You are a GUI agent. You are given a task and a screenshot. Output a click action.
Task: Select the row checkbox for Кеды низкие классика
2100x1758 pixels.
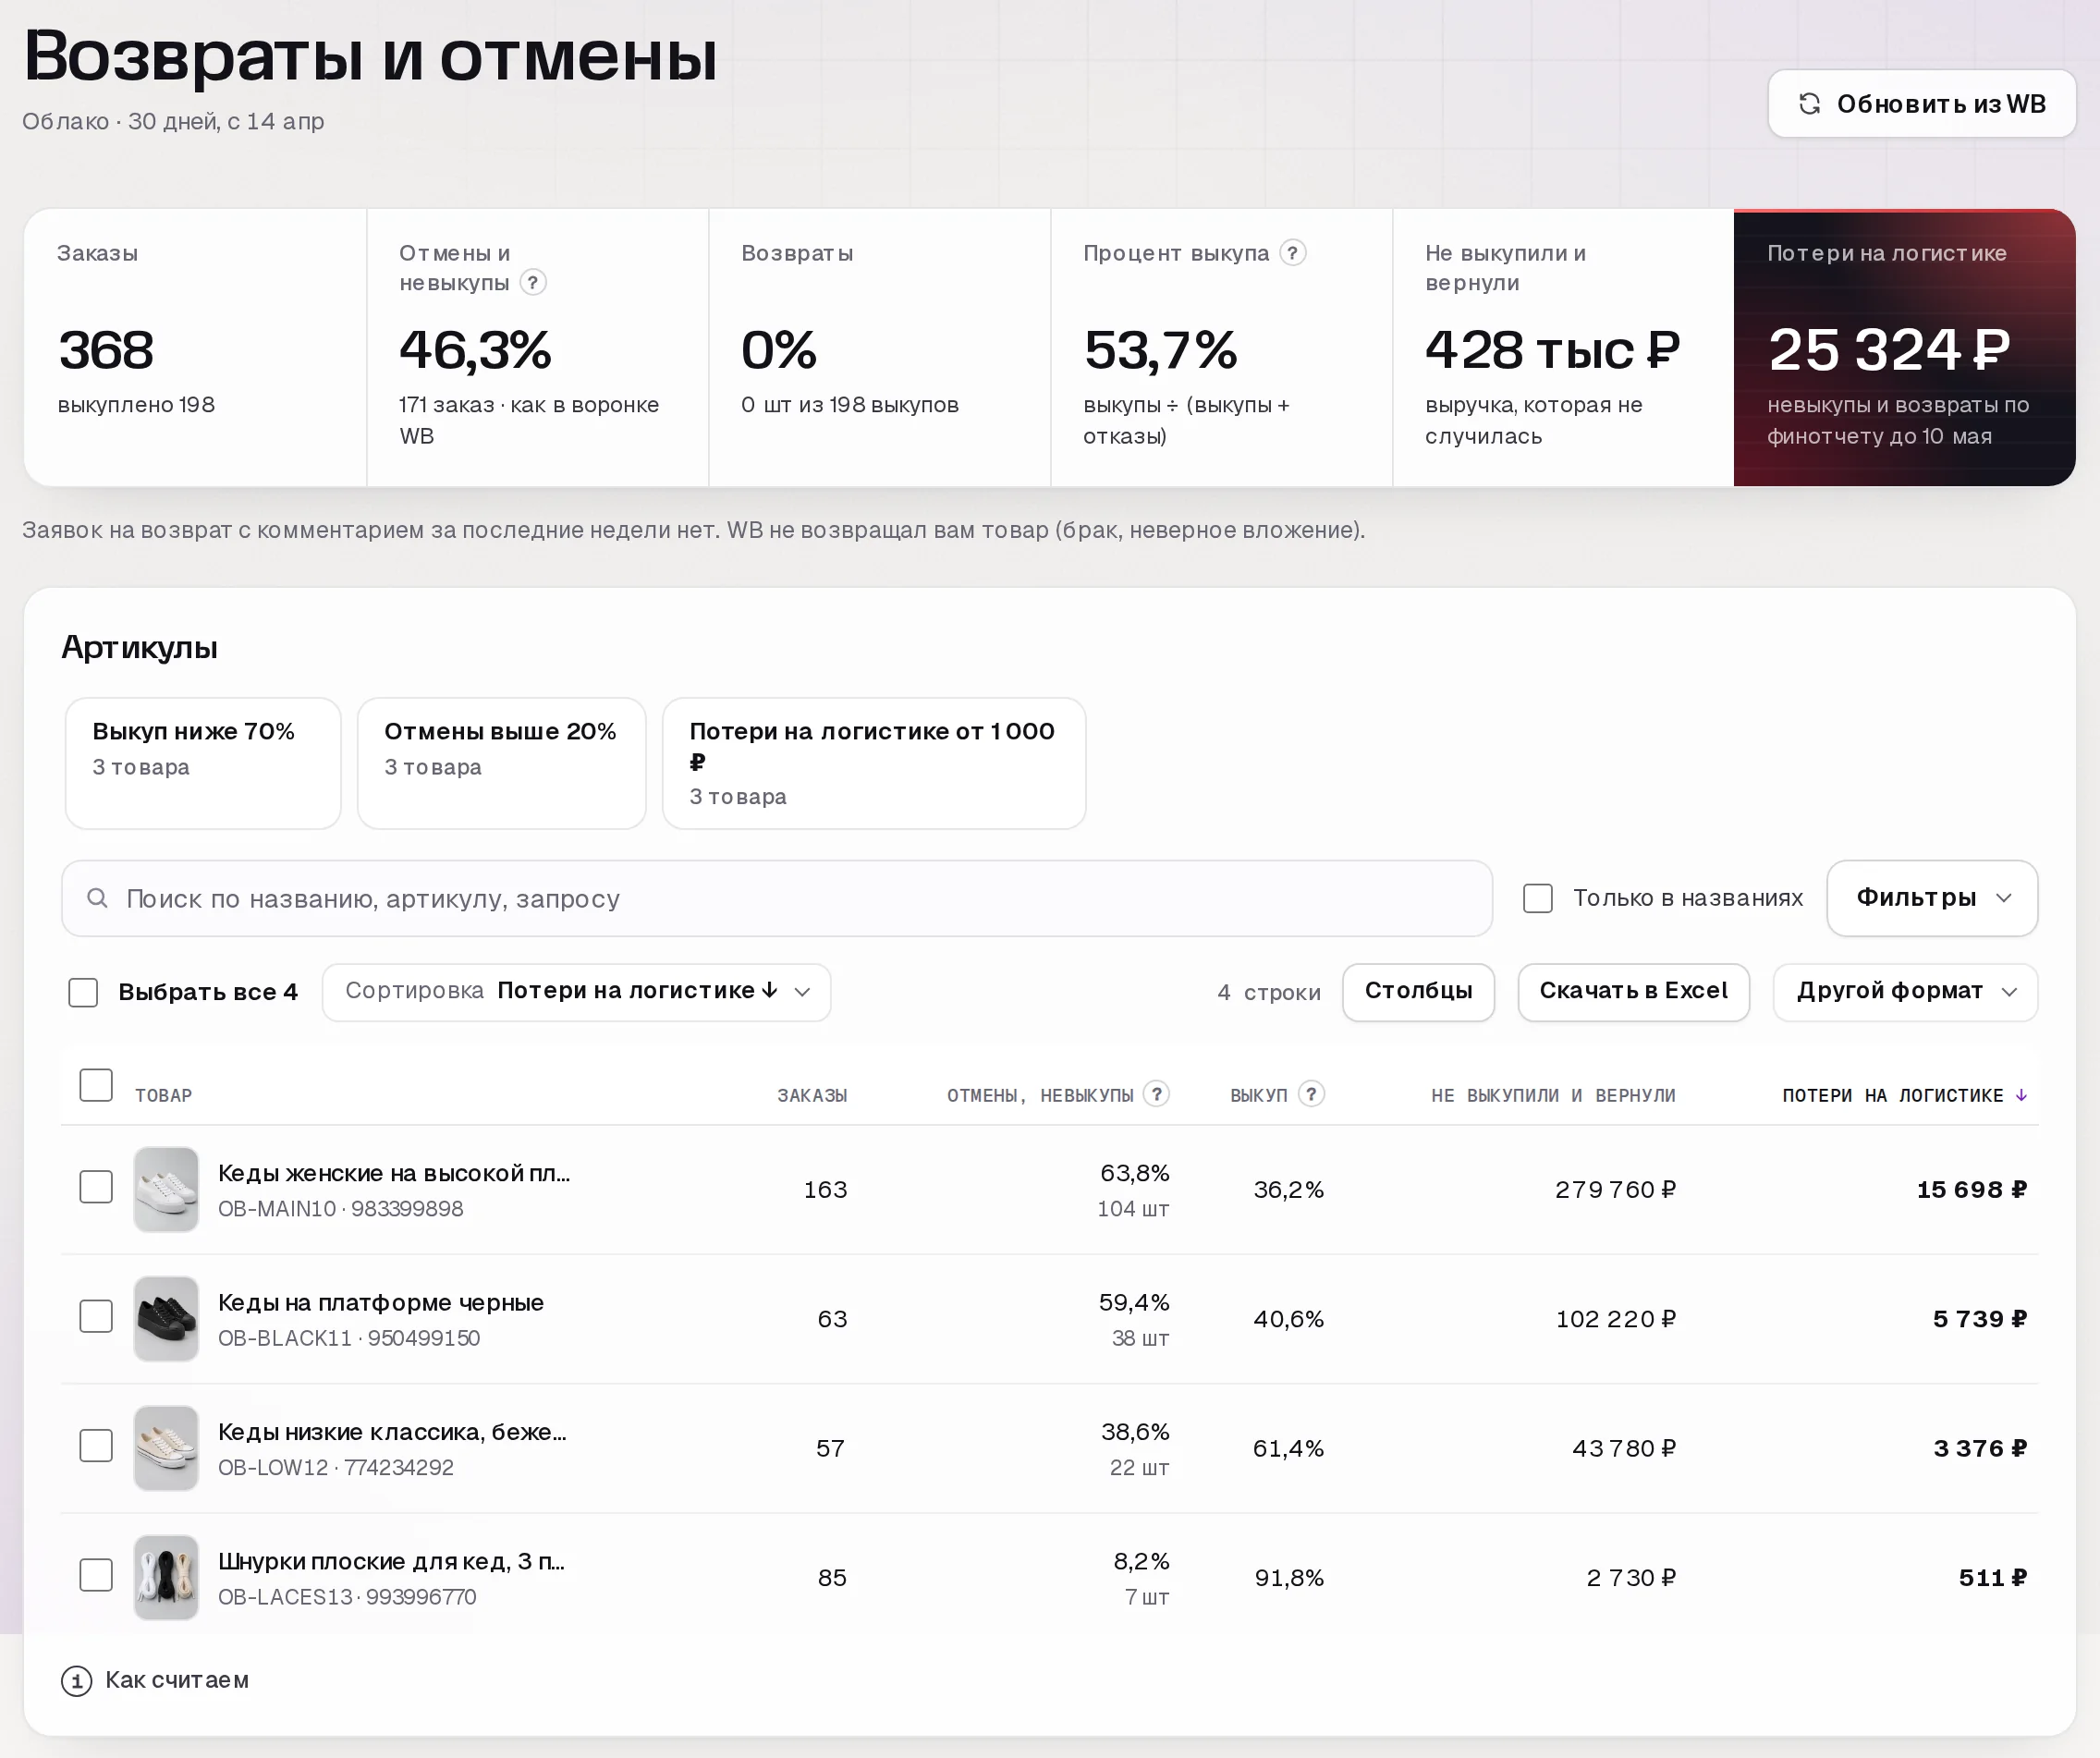coord(96,1446)
